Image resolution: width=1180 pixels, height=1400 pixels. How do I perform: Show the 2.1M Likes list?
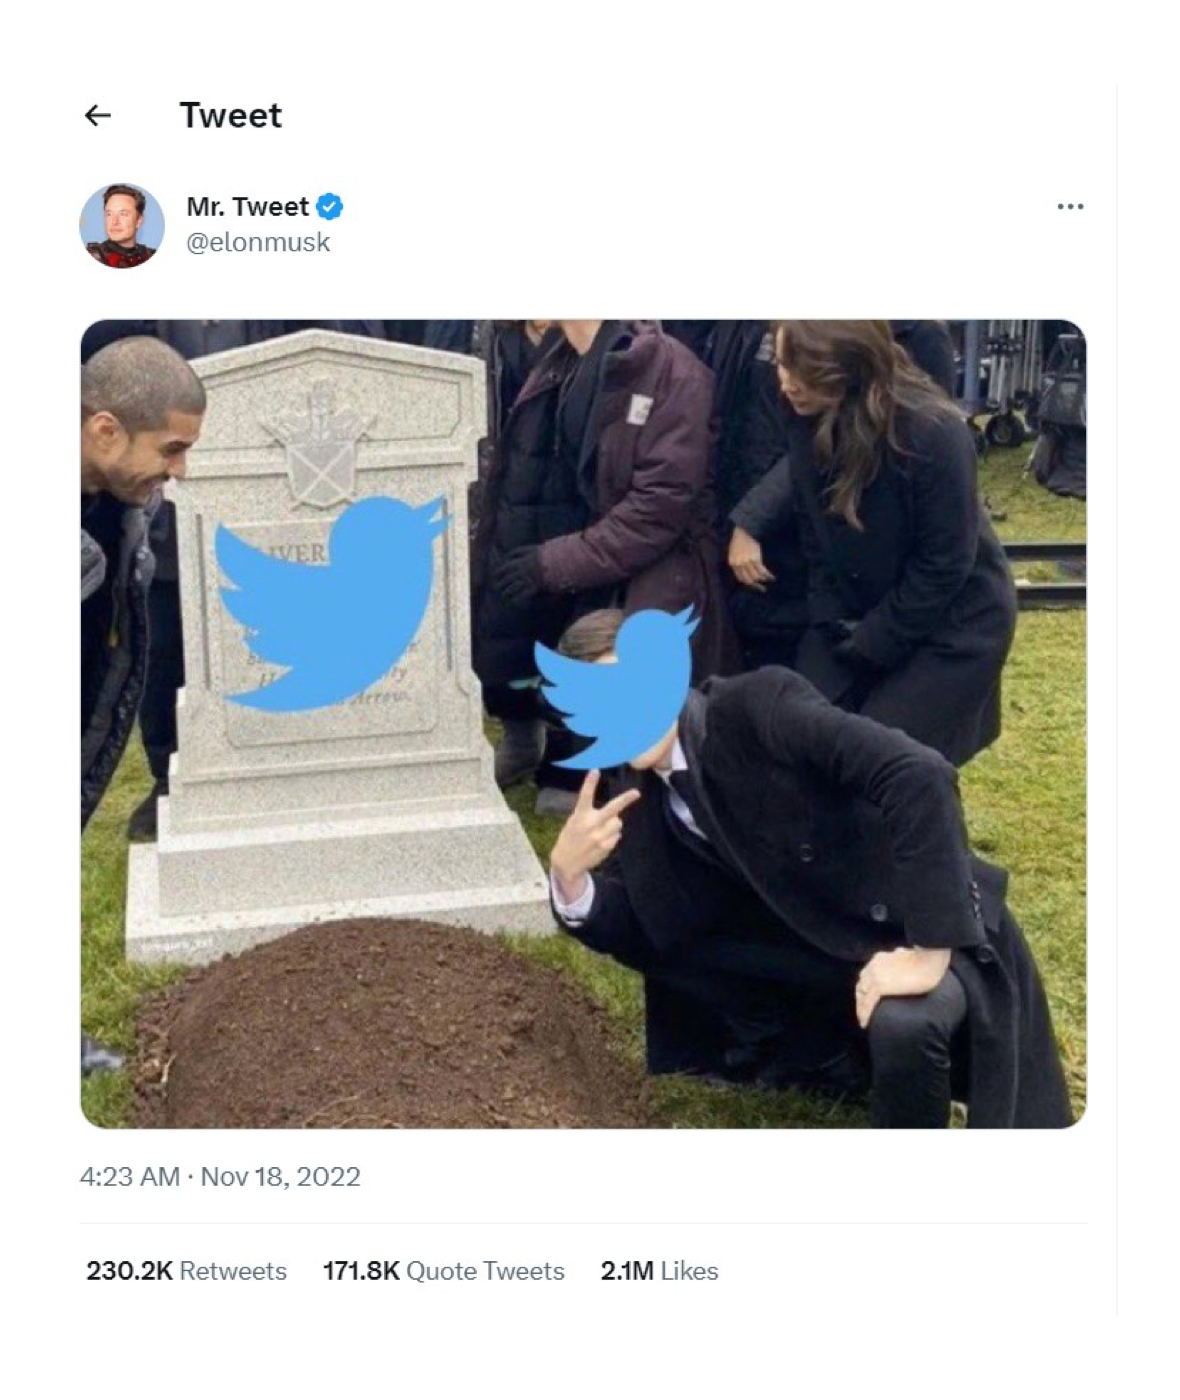(x=659, y=1271)
